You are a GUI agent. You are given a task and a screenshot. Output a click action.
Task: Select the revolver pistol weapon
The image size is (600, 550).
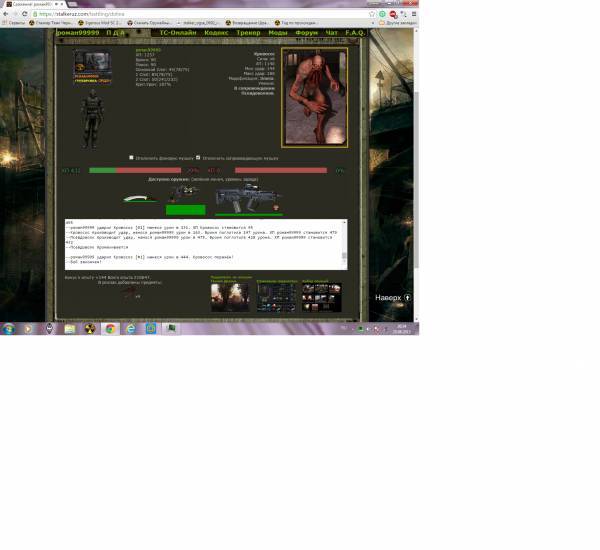(x=184, y=194)
